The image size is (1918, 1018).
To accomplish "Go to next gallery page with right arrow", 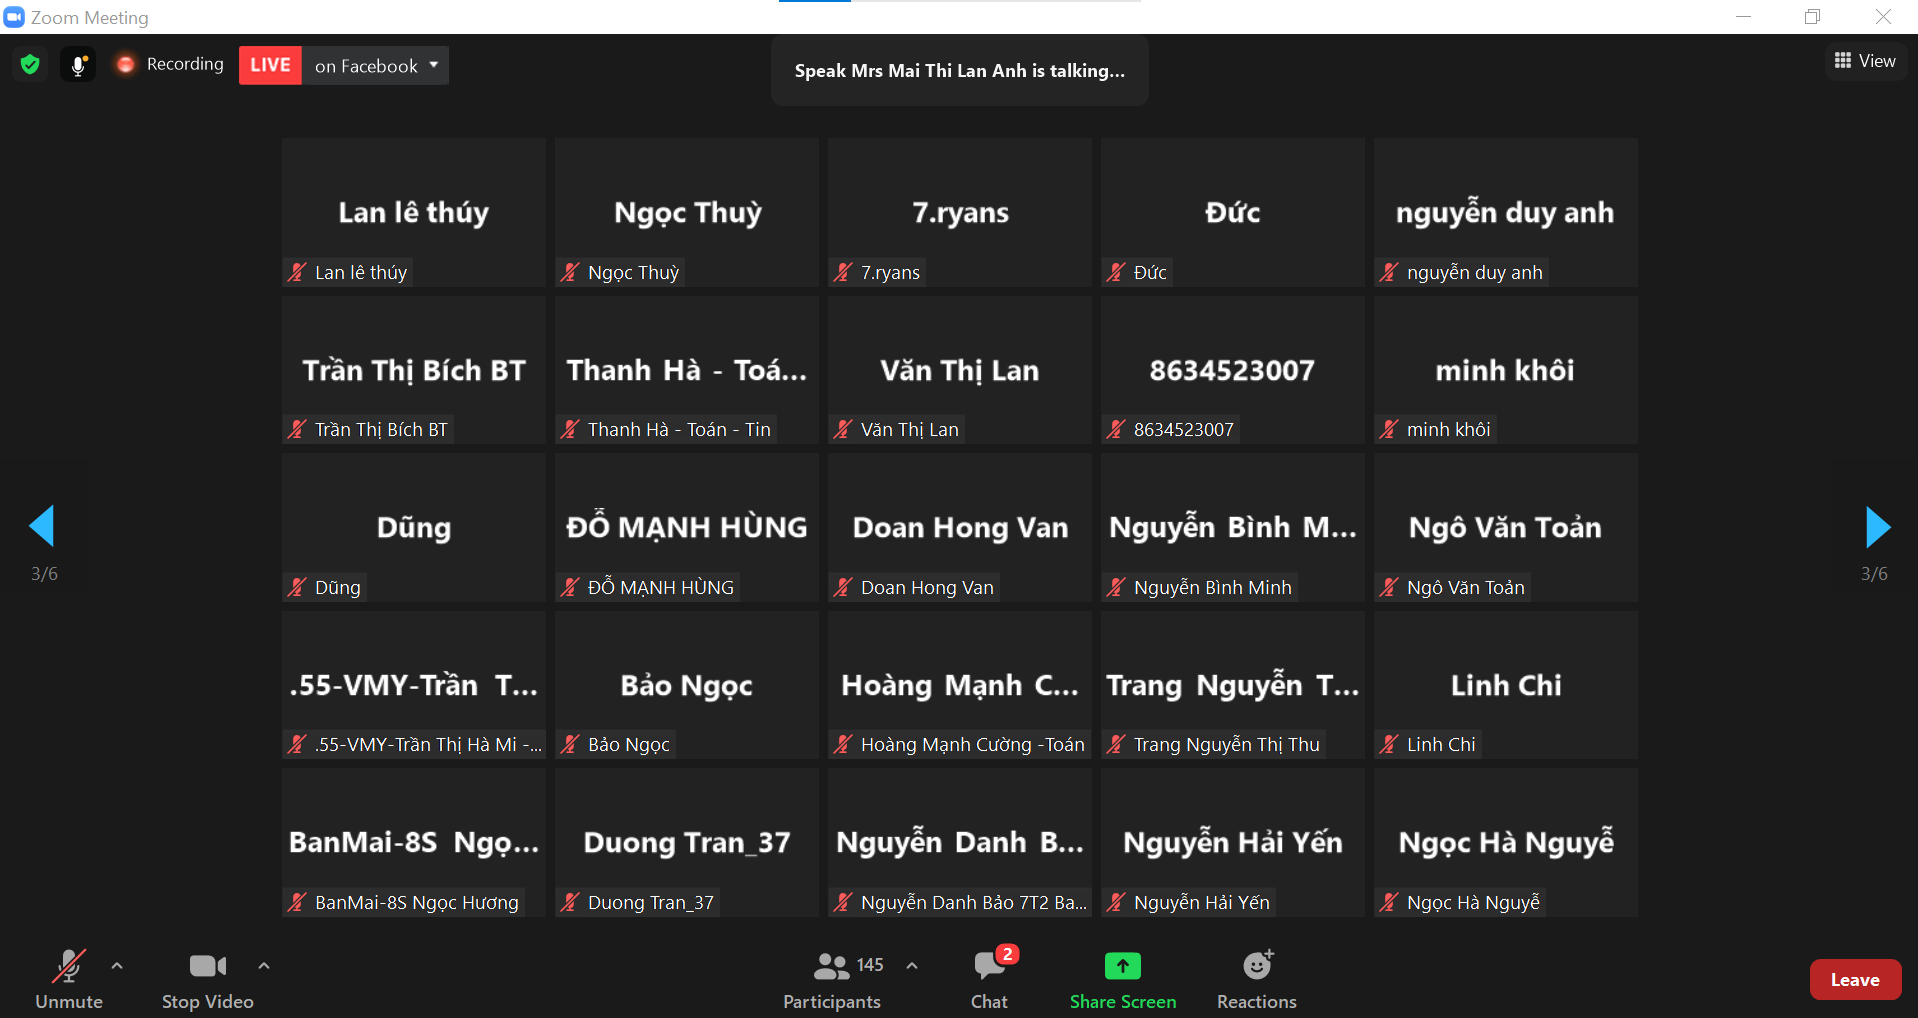I will 1877,527.
